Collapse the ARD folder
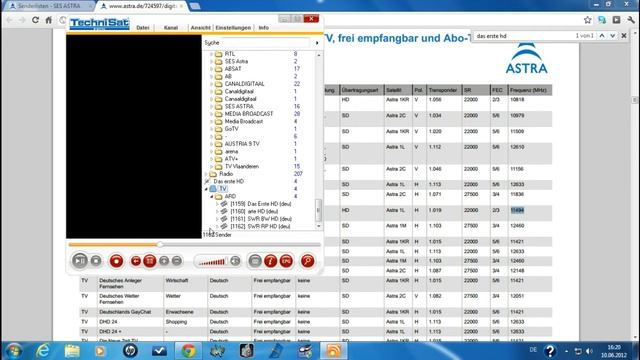 tap(211, 196)
